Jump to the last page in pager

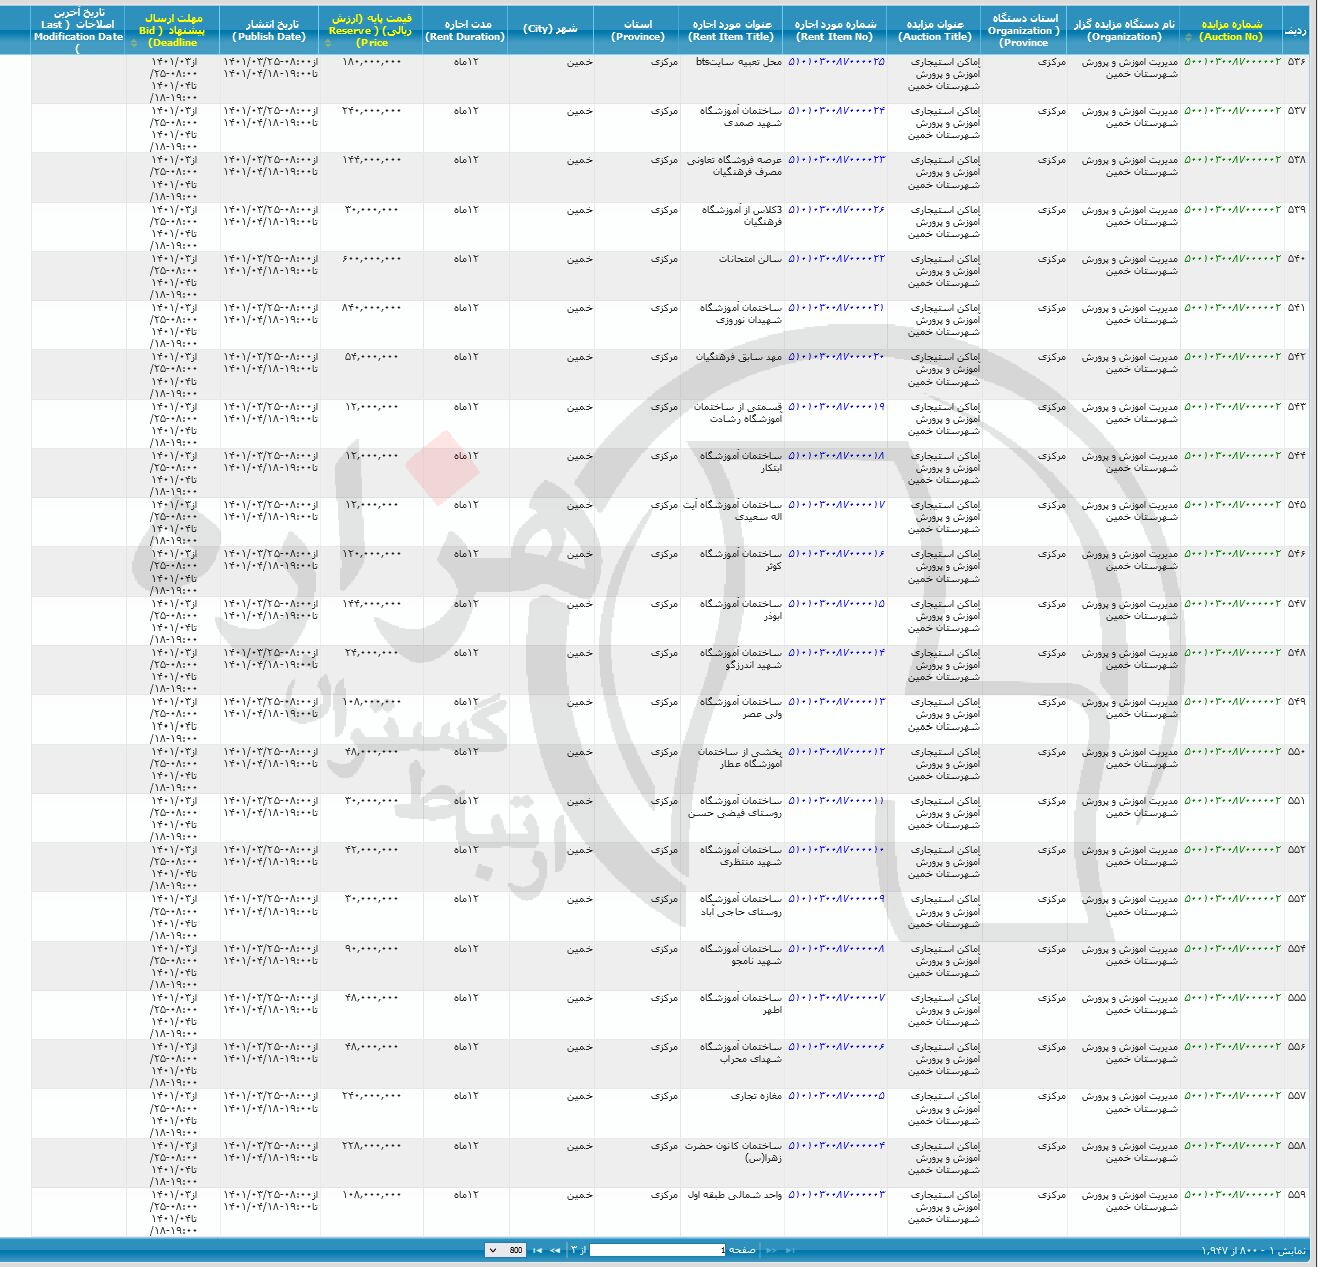537,1250
